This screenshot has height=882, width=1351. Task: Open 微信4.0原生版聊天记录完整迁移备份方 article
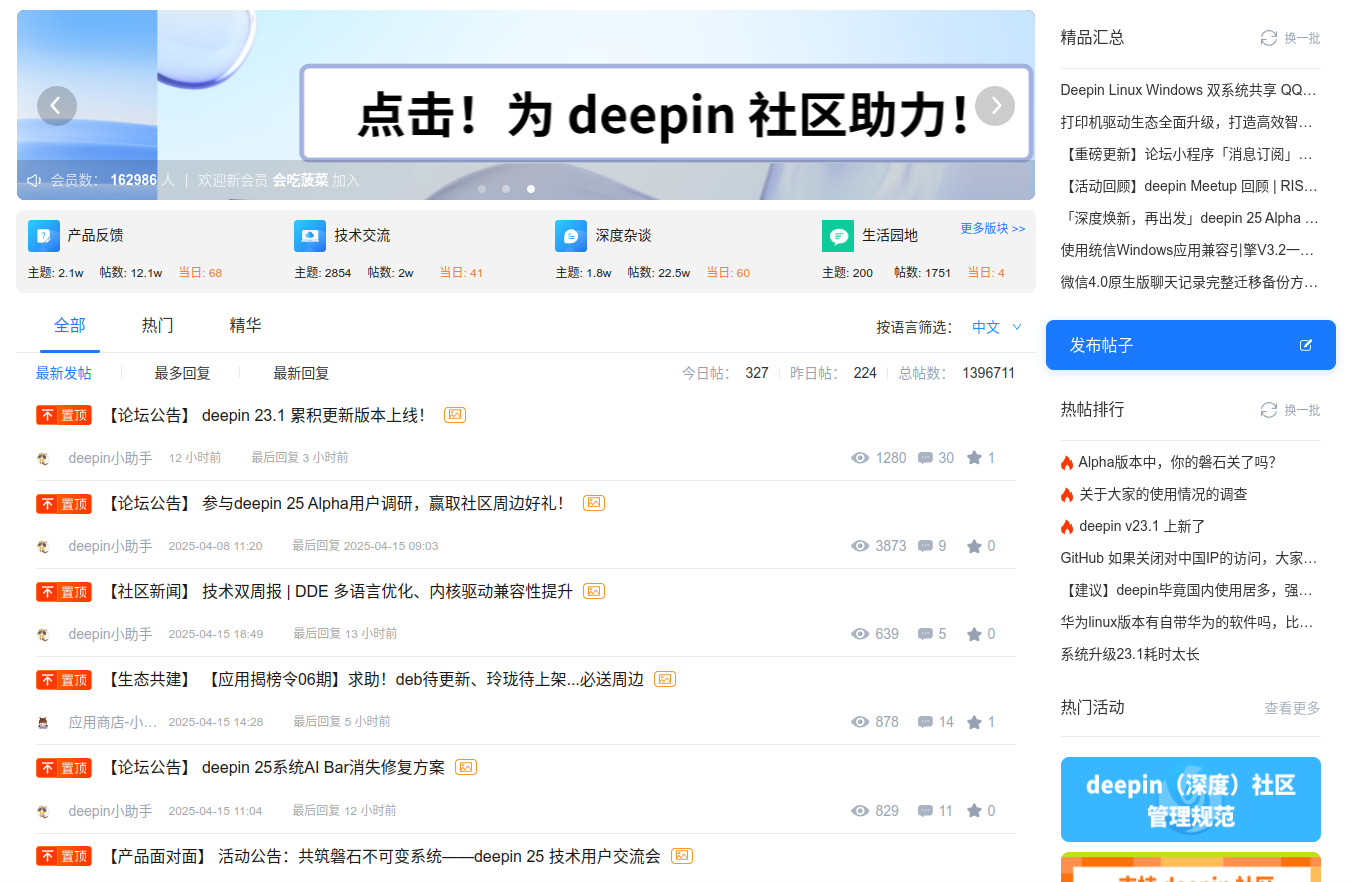coord(1189,282)
